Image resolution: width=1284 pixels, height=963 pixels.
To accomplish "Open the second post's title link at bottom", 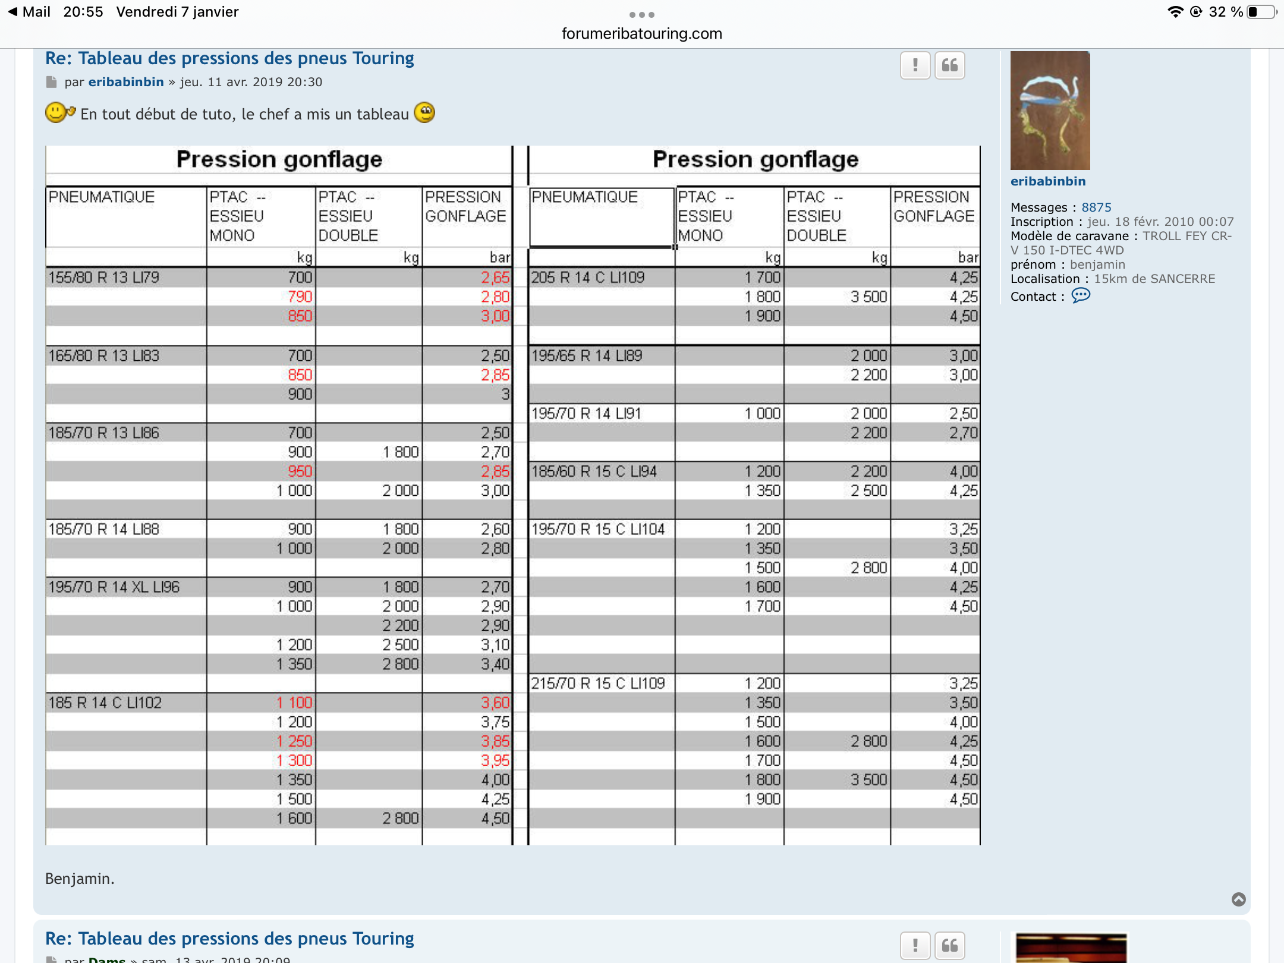I will [229, 938].
